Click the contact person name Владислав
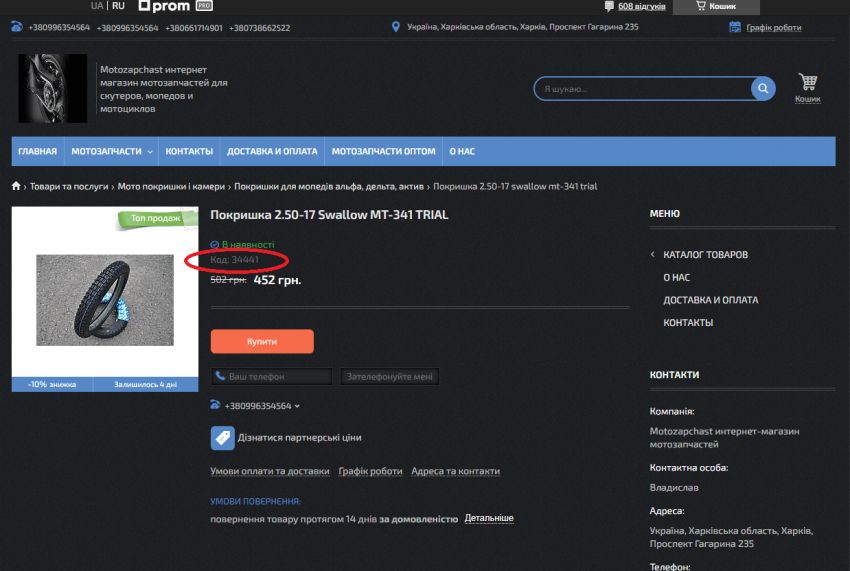This screenshot has height=571, width=850. point(674,487)
